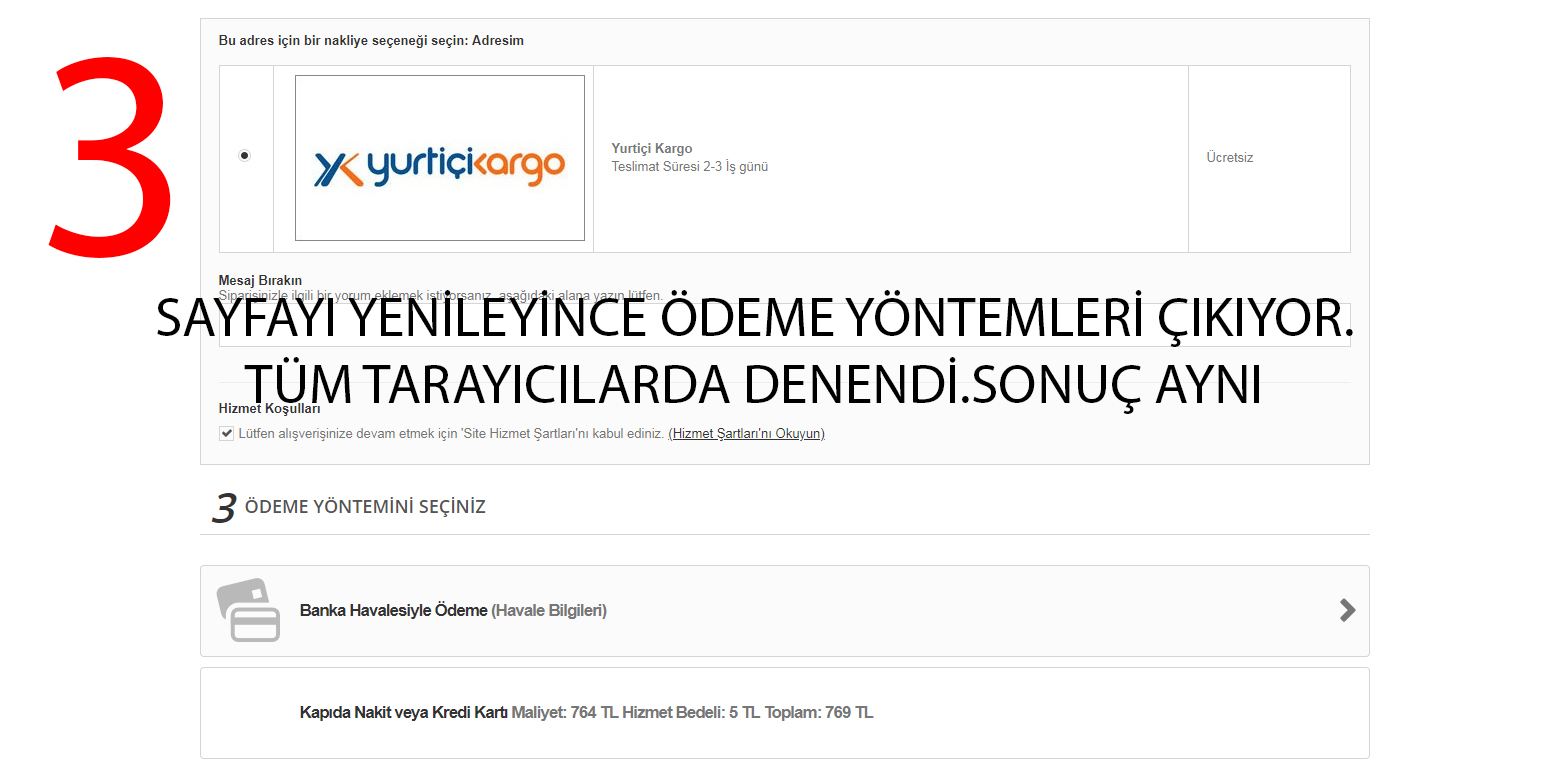This screenshot has width=1564, height=762.
Task: Click the "Hizmet Bedeli: 5 TL" text
Action: (x=691, y=713)
